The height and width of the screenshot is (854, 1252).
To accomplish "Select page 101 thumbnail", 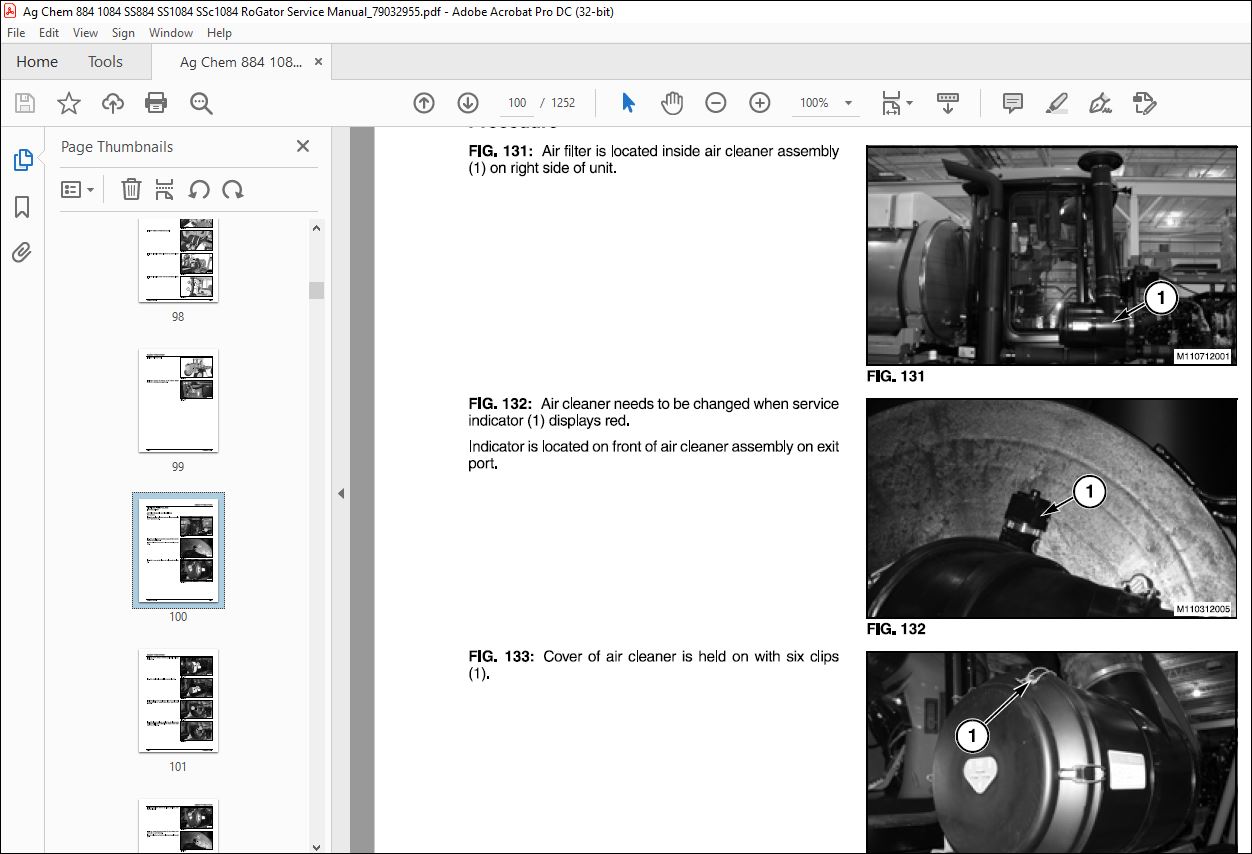I will pos(178,700).
